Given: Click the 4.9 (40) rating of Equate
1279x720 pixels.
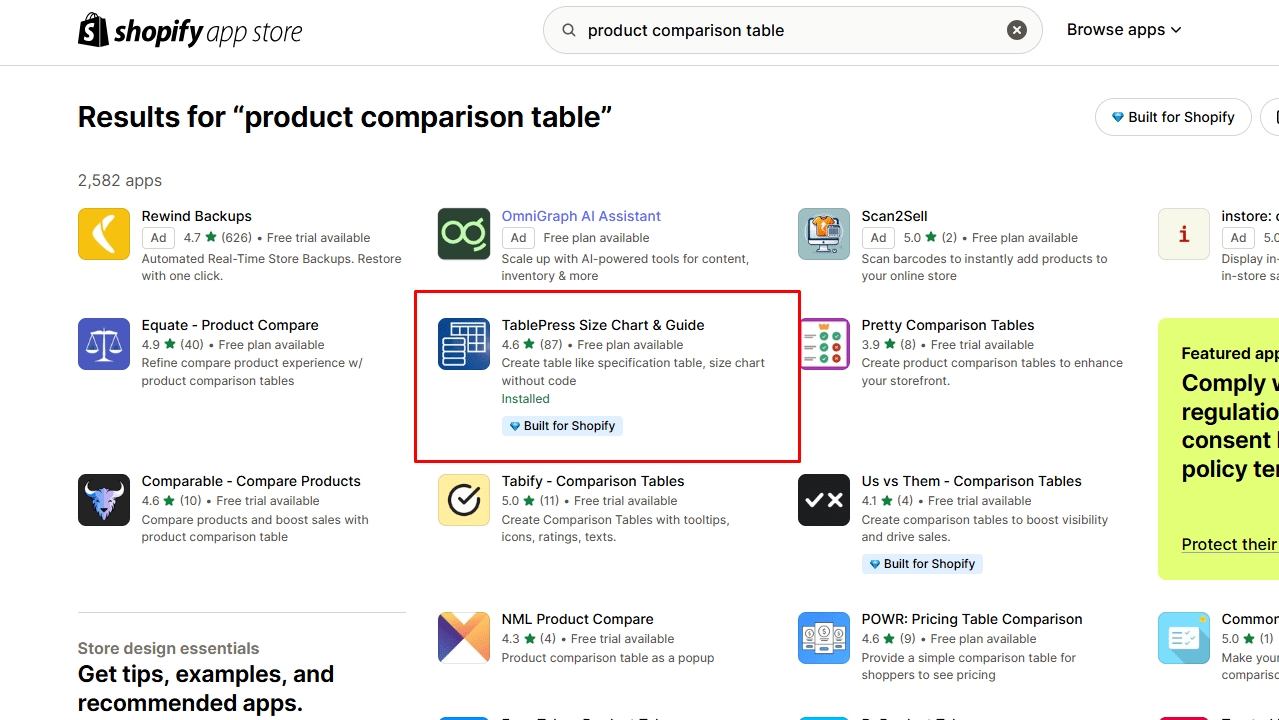Looking at the screenshot, I should (x=172, y=345).
